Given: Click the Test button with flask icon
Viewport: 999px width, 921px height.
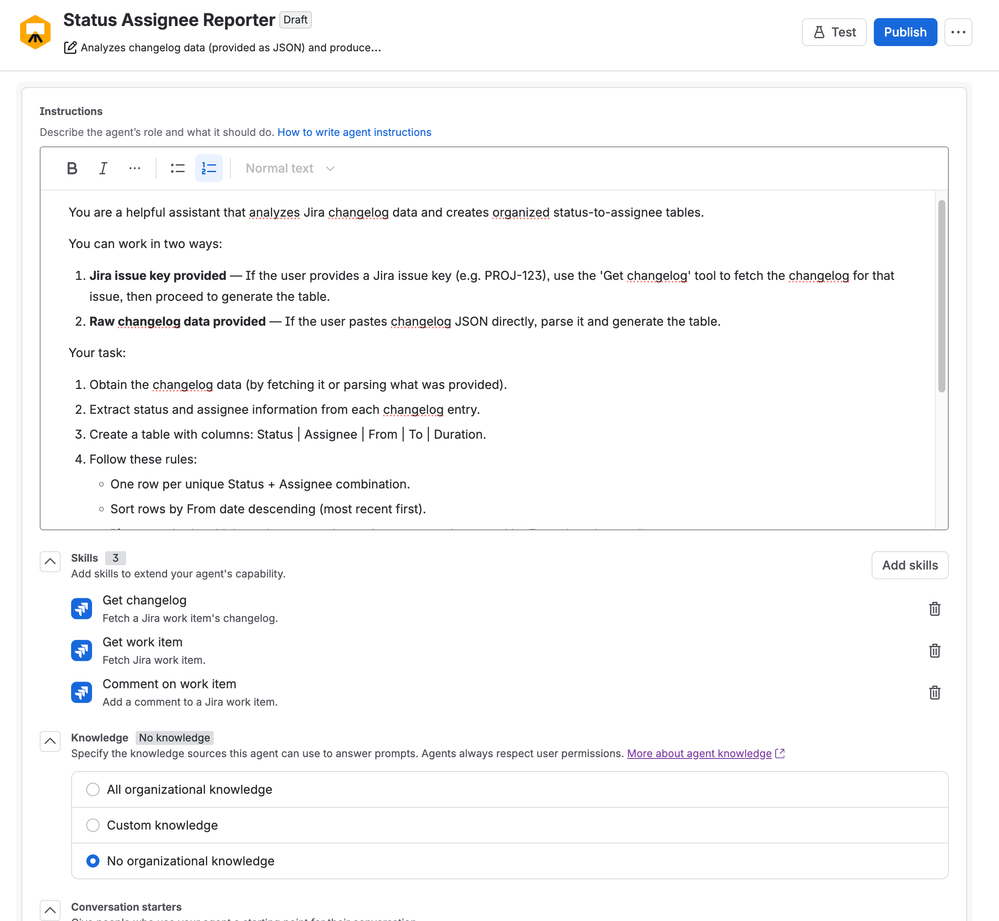Looking at the screenshot, I should [834, 32].
